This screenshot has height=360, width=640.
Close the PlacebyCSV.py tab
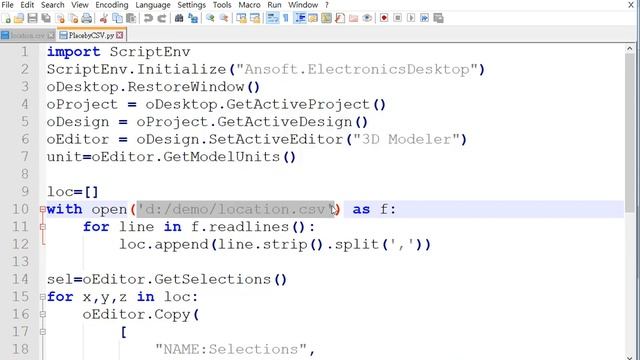[120, 35]
